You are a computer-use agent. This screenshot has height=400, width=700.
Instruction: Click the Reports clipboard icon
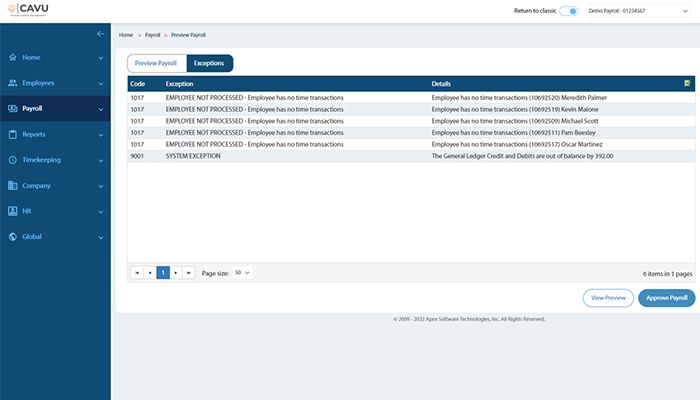tap(12, 134)
